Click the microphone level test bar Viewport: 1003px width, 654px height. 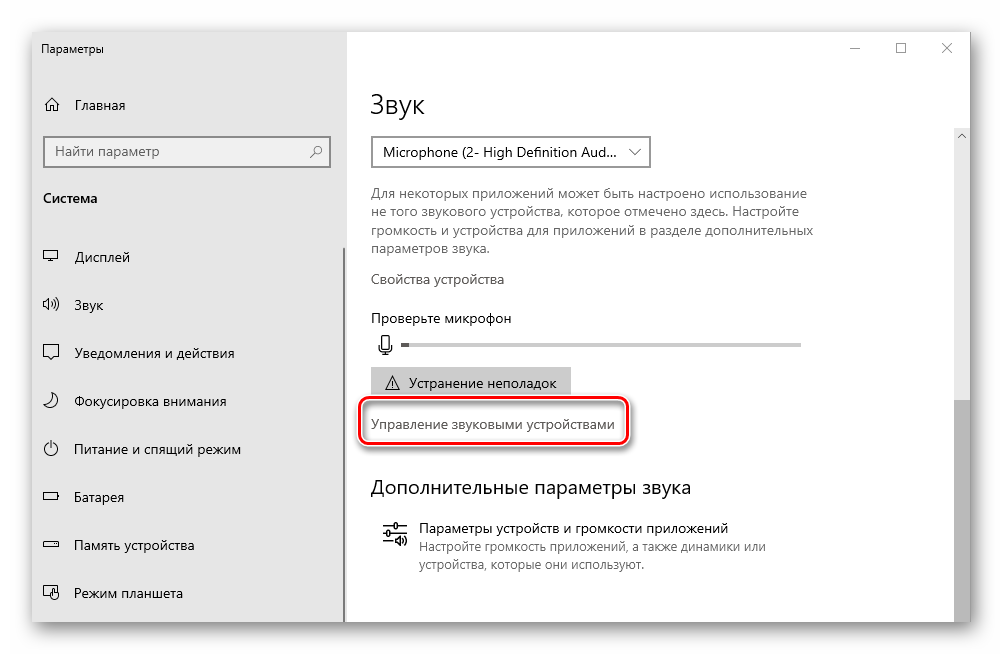click(x=601, y=345)
